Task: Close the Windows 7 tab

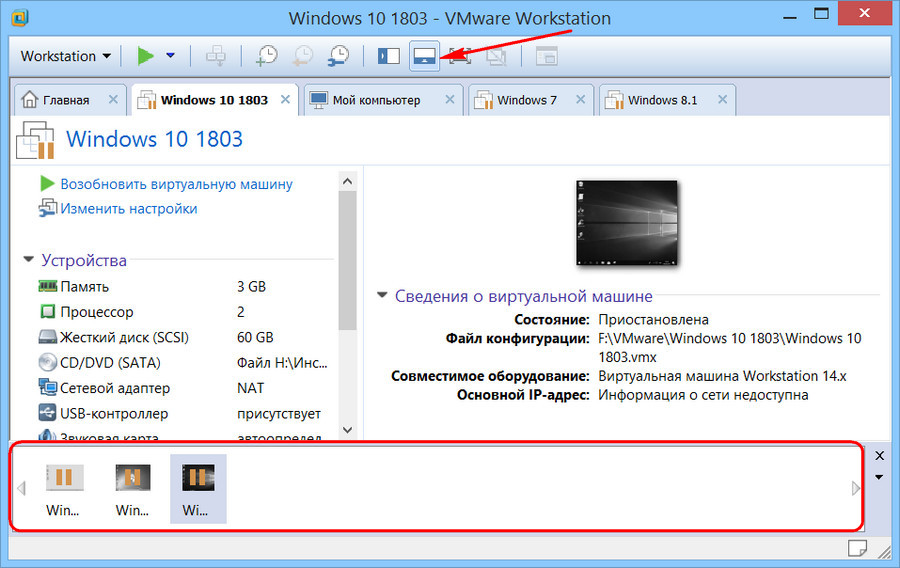Action: click(x=580, y=100)
